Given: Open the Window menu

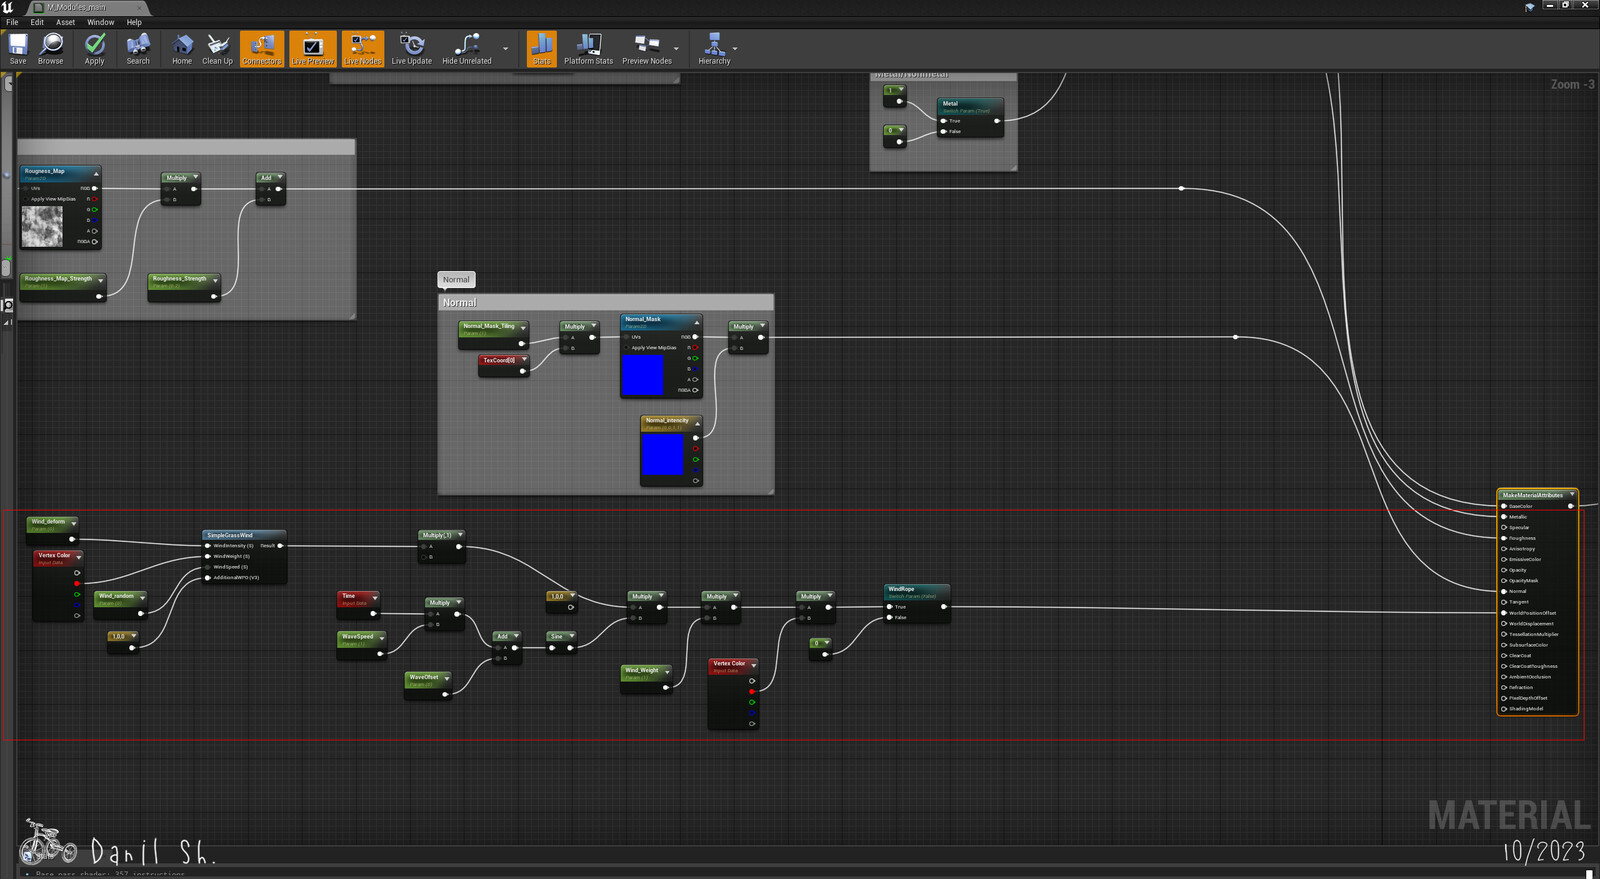Looking at the screenshot, I should [100, 22].
